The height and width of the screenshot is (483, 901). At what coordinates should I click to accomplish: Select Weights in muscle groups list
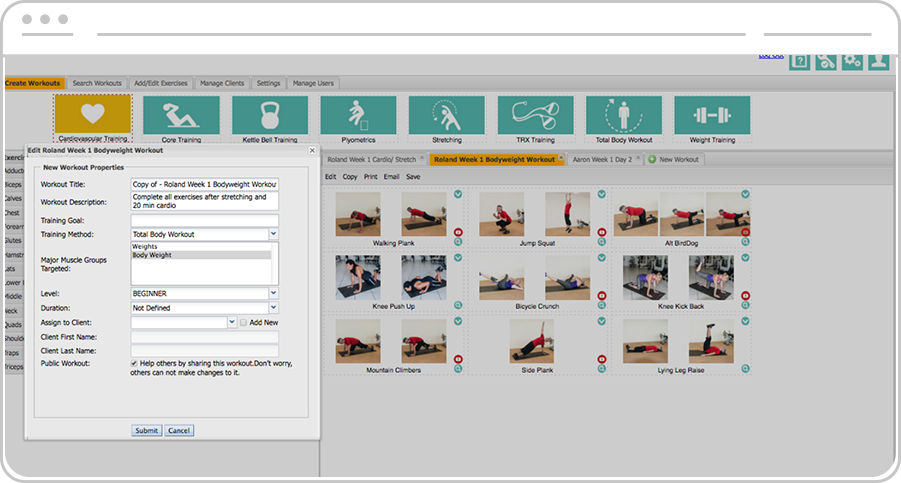201,246
